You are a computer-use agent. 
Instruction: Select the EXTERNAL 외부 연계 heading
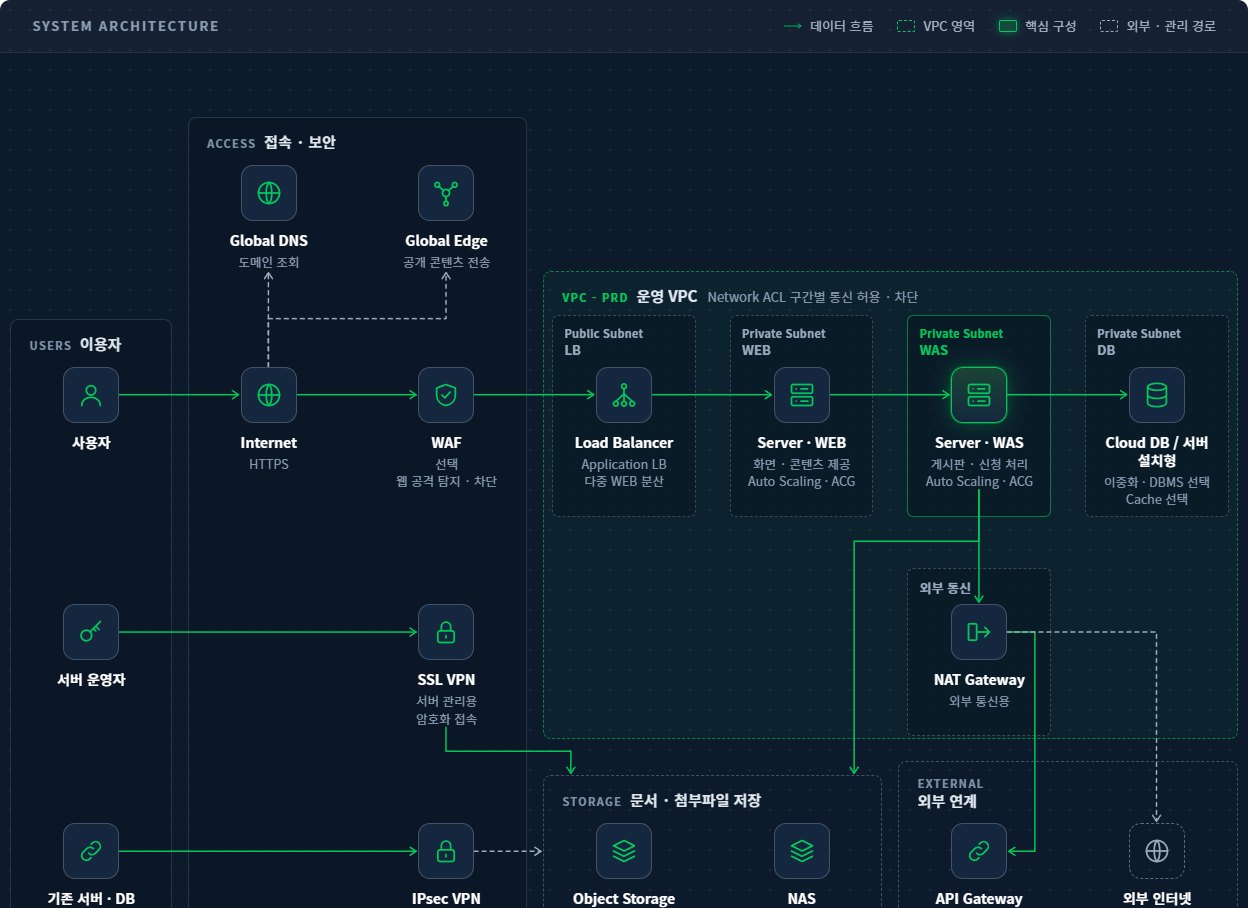tap(950, 792)
